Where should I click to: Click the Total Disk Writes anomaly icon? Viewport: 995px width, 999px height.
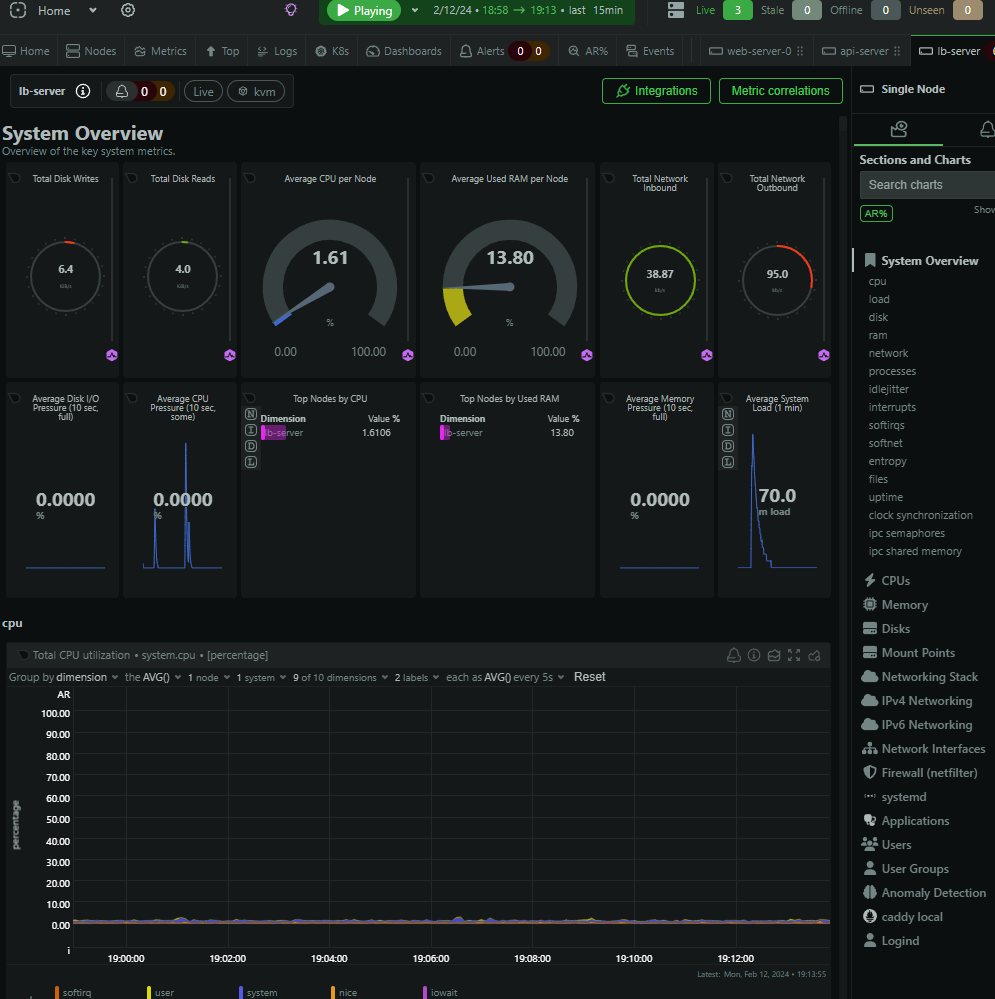coord(113,355)
